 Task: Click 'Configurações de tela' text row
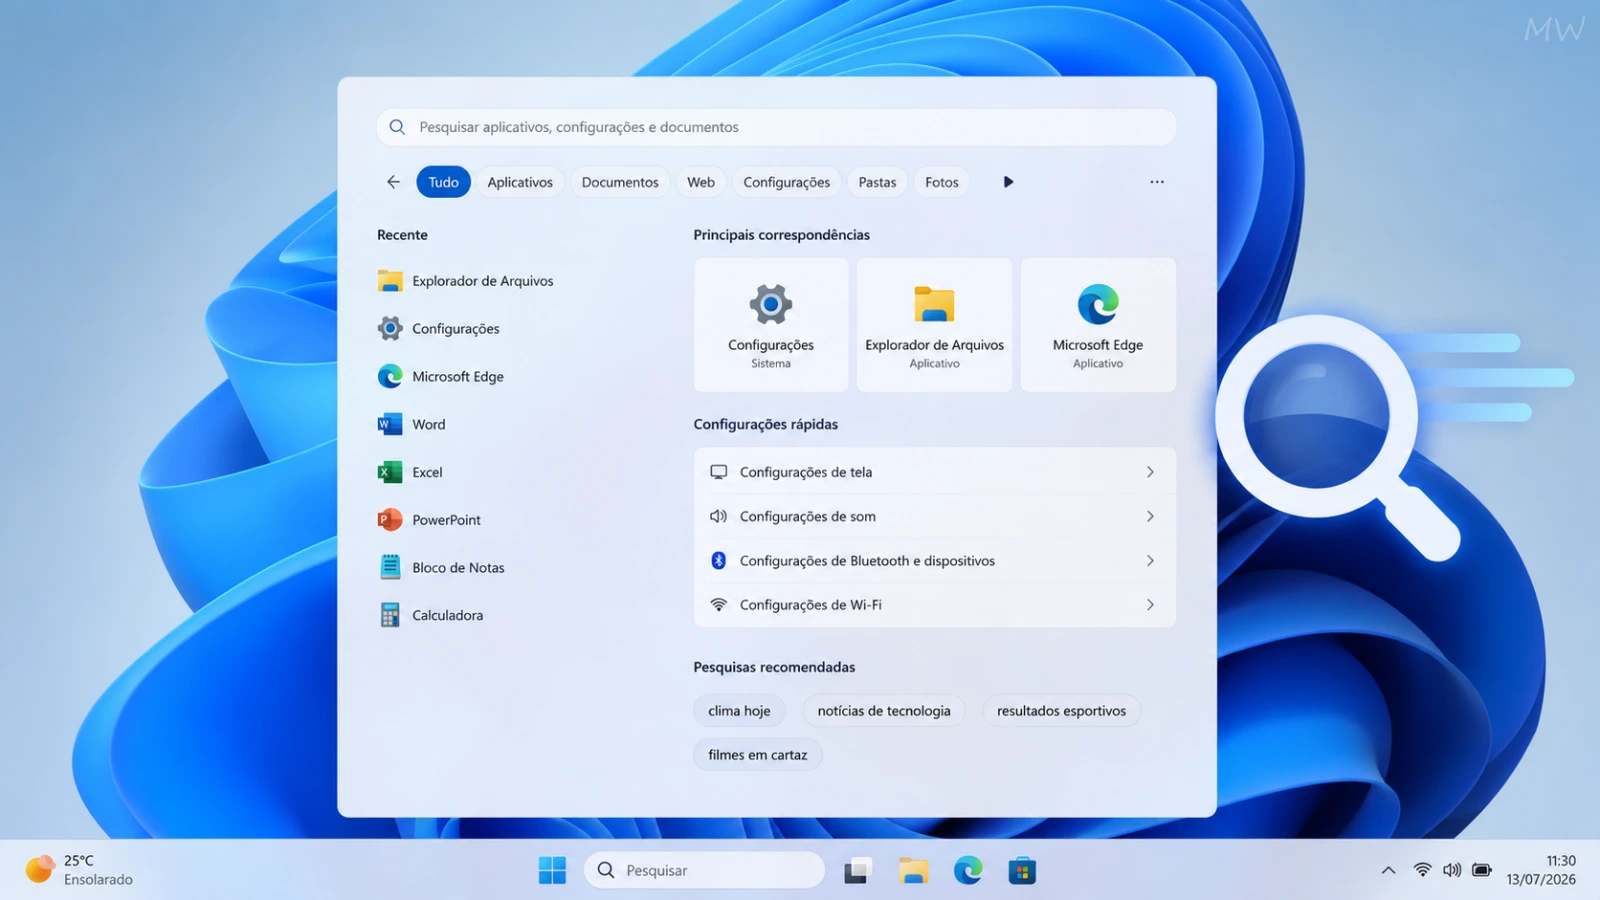(806, 472)
